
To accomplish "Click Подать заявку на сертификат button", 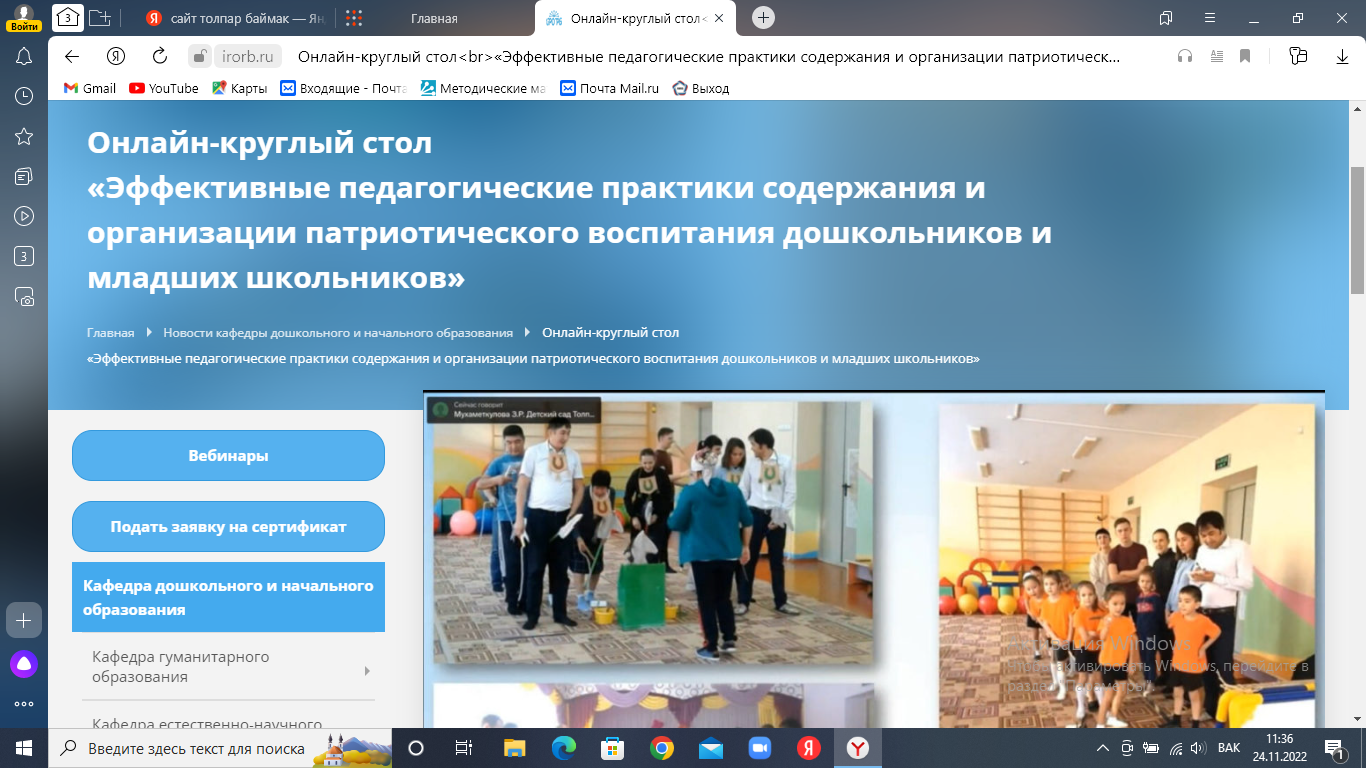I will [228, 527].
